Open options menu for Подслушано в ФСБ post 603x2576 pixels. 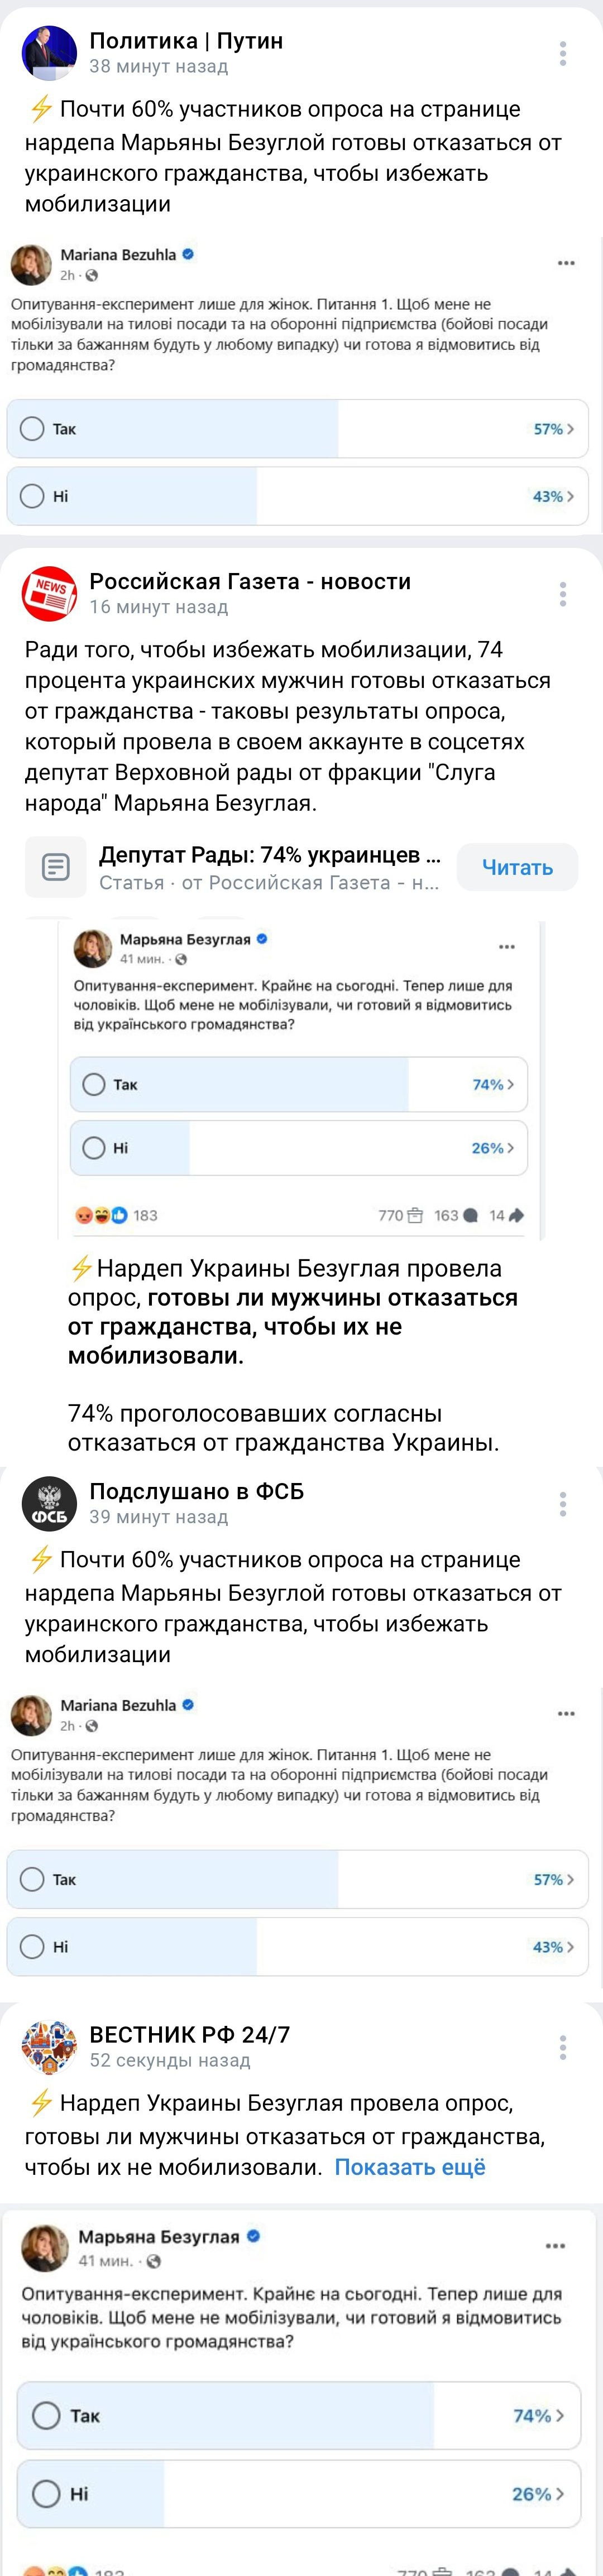click(563, 1504)
